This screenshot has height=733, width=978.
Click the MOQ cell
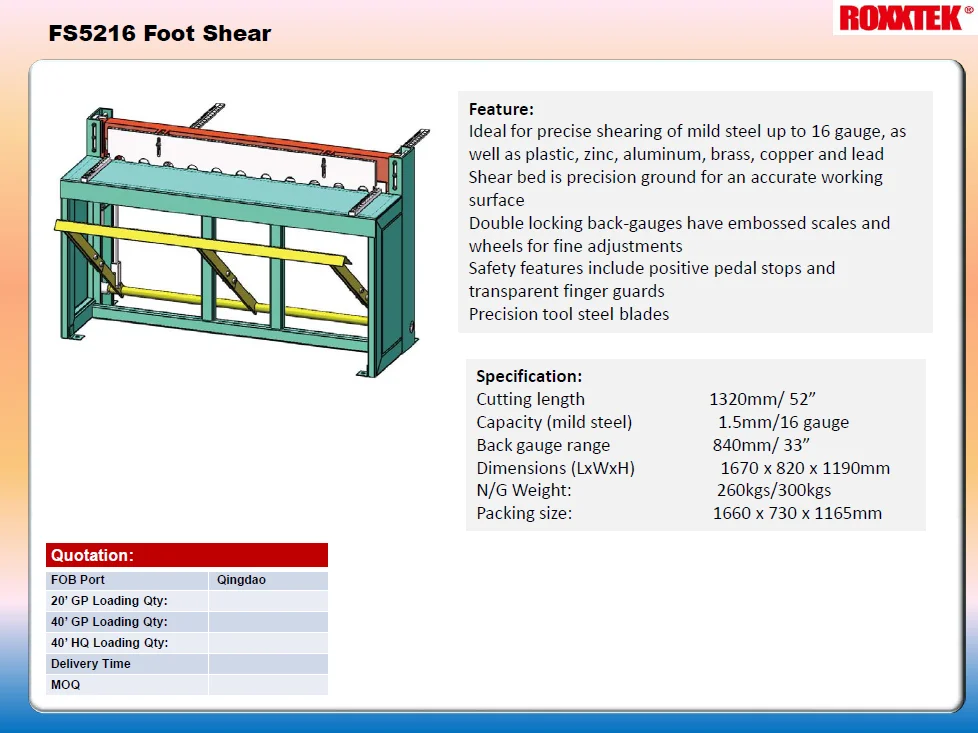tap(127, 685)
